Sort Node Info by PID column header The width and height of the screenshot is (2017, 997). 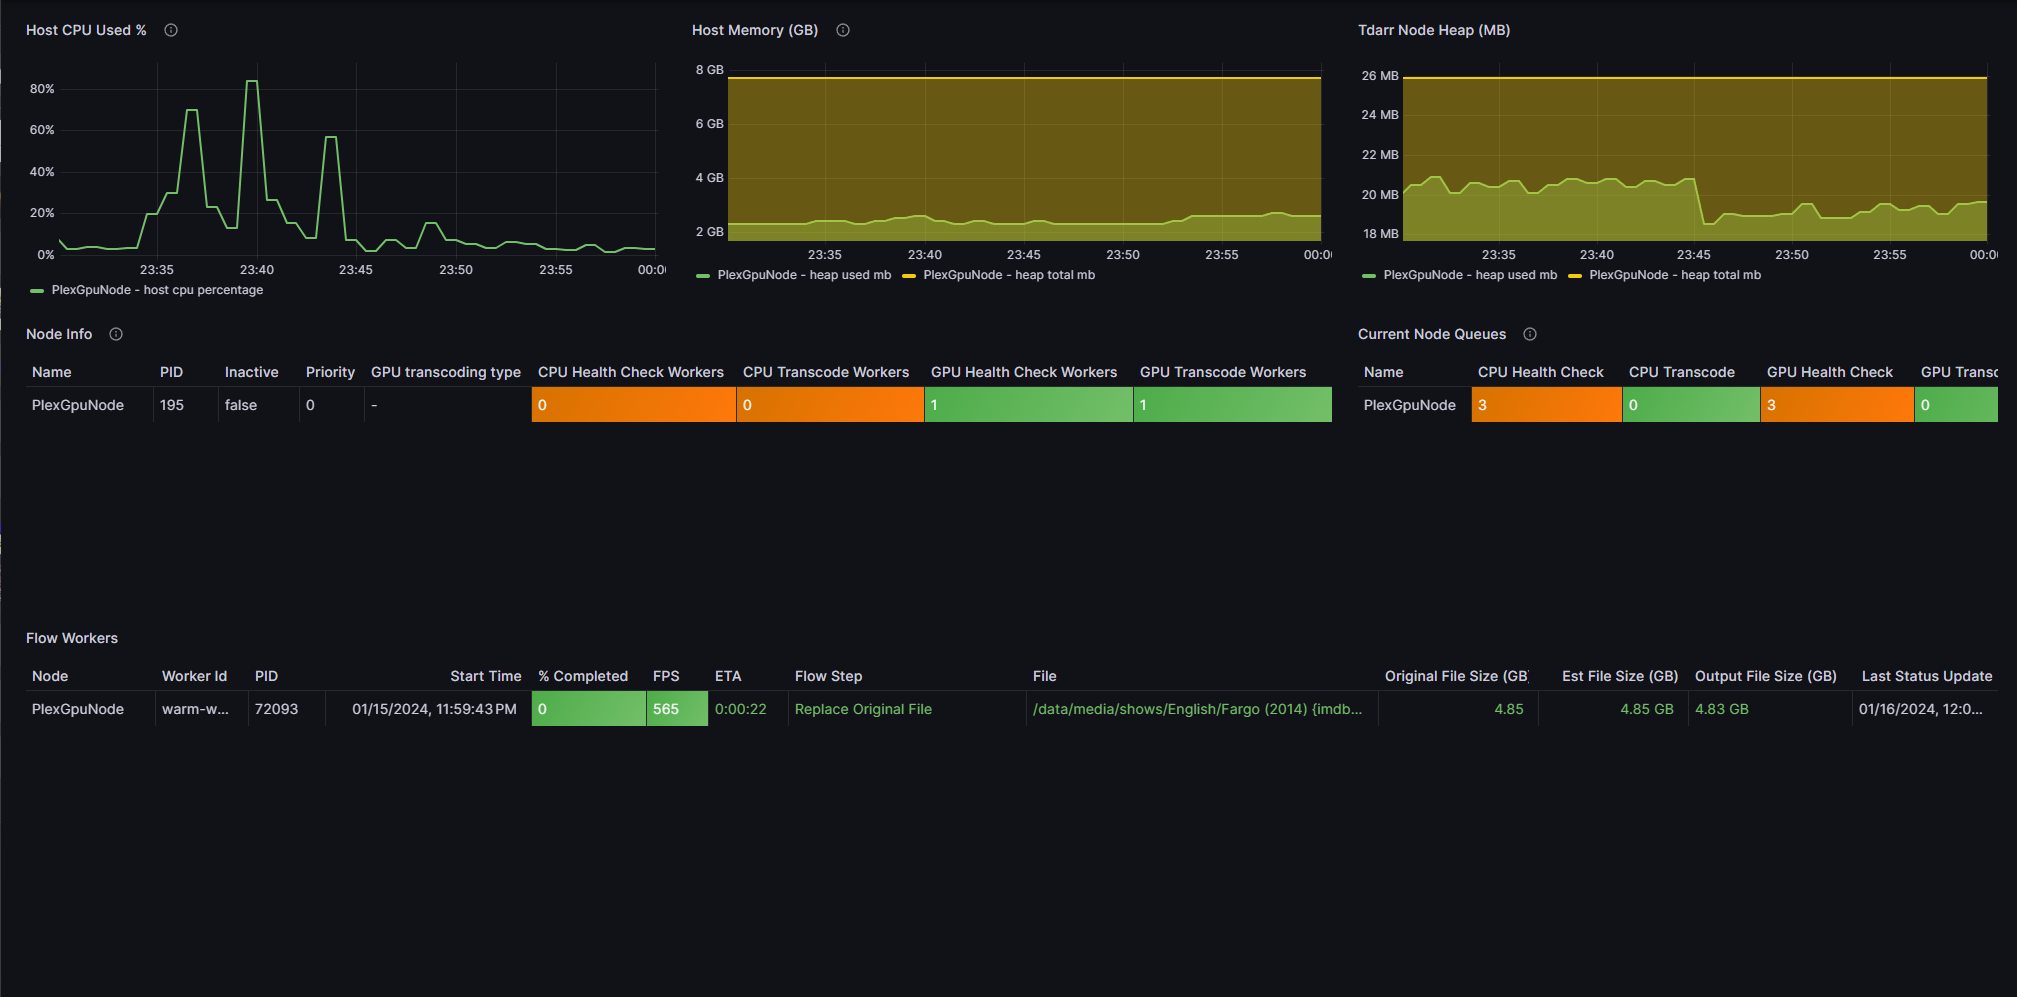pos(172,372)
